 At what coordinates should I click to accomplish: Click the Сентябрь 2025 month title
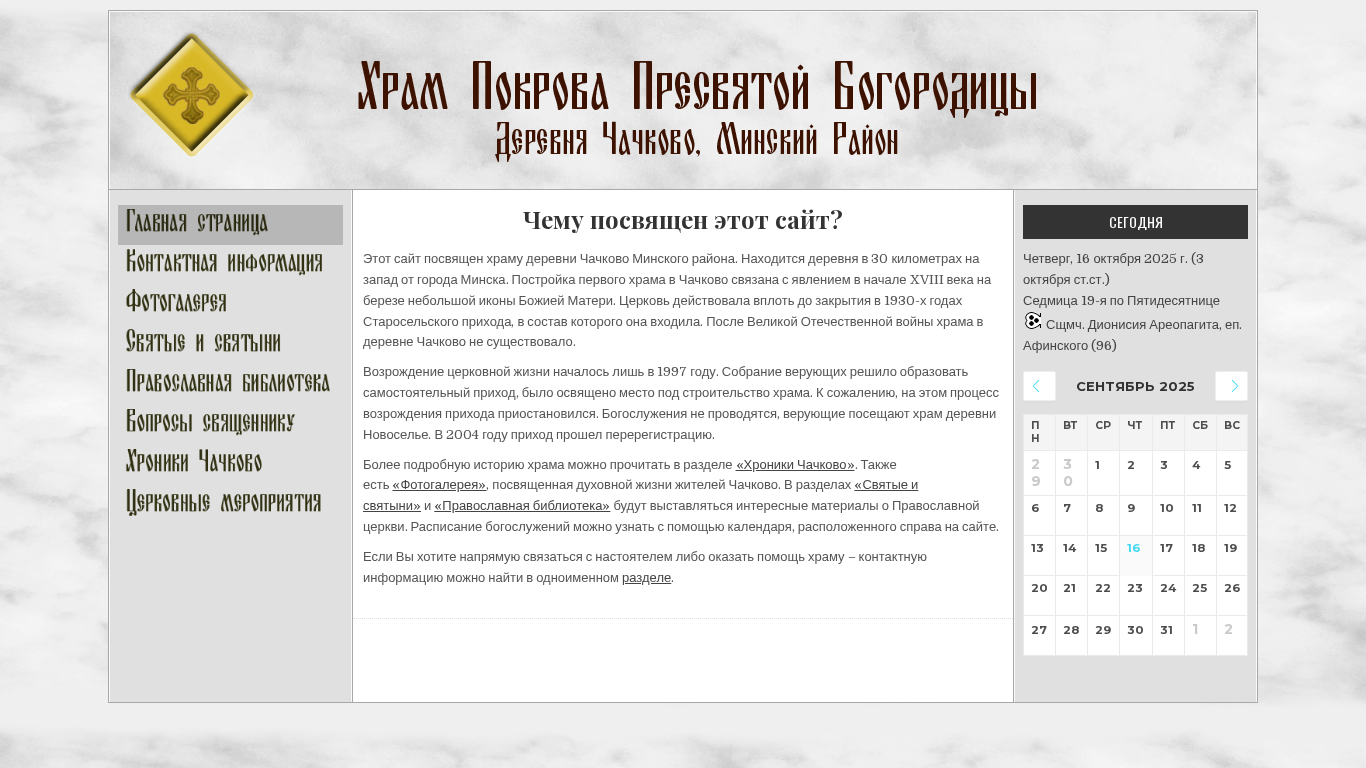click(1135, 386)
